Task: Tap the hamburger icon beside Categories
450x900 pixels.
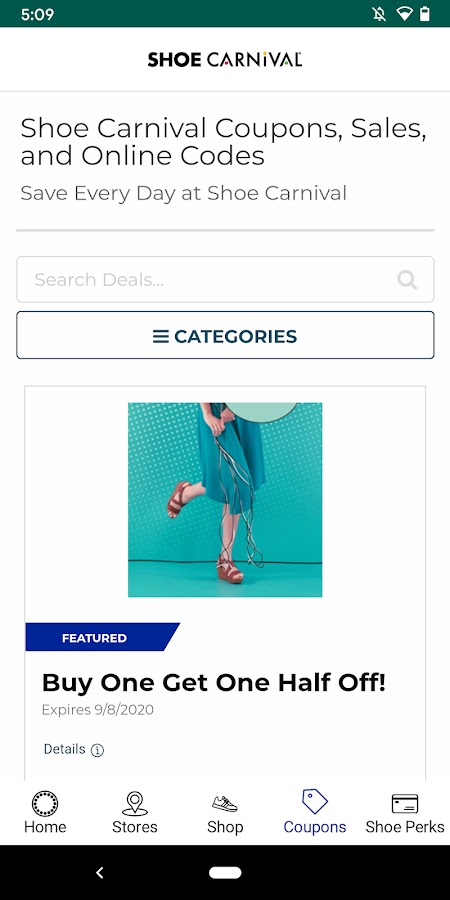Action: tap(161, 336)
